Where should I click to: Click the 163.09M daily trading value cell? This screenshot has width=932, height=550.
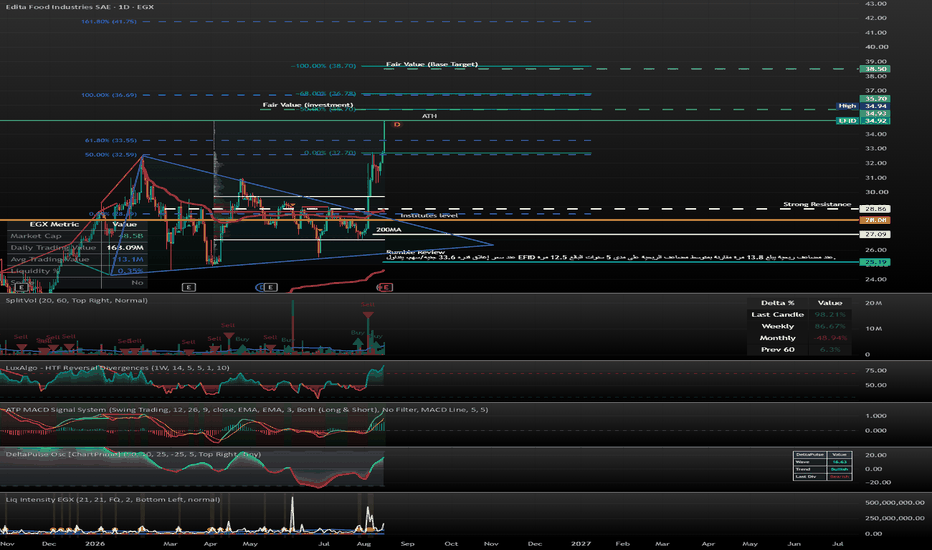pyautogui.click(x=125, y=248)
